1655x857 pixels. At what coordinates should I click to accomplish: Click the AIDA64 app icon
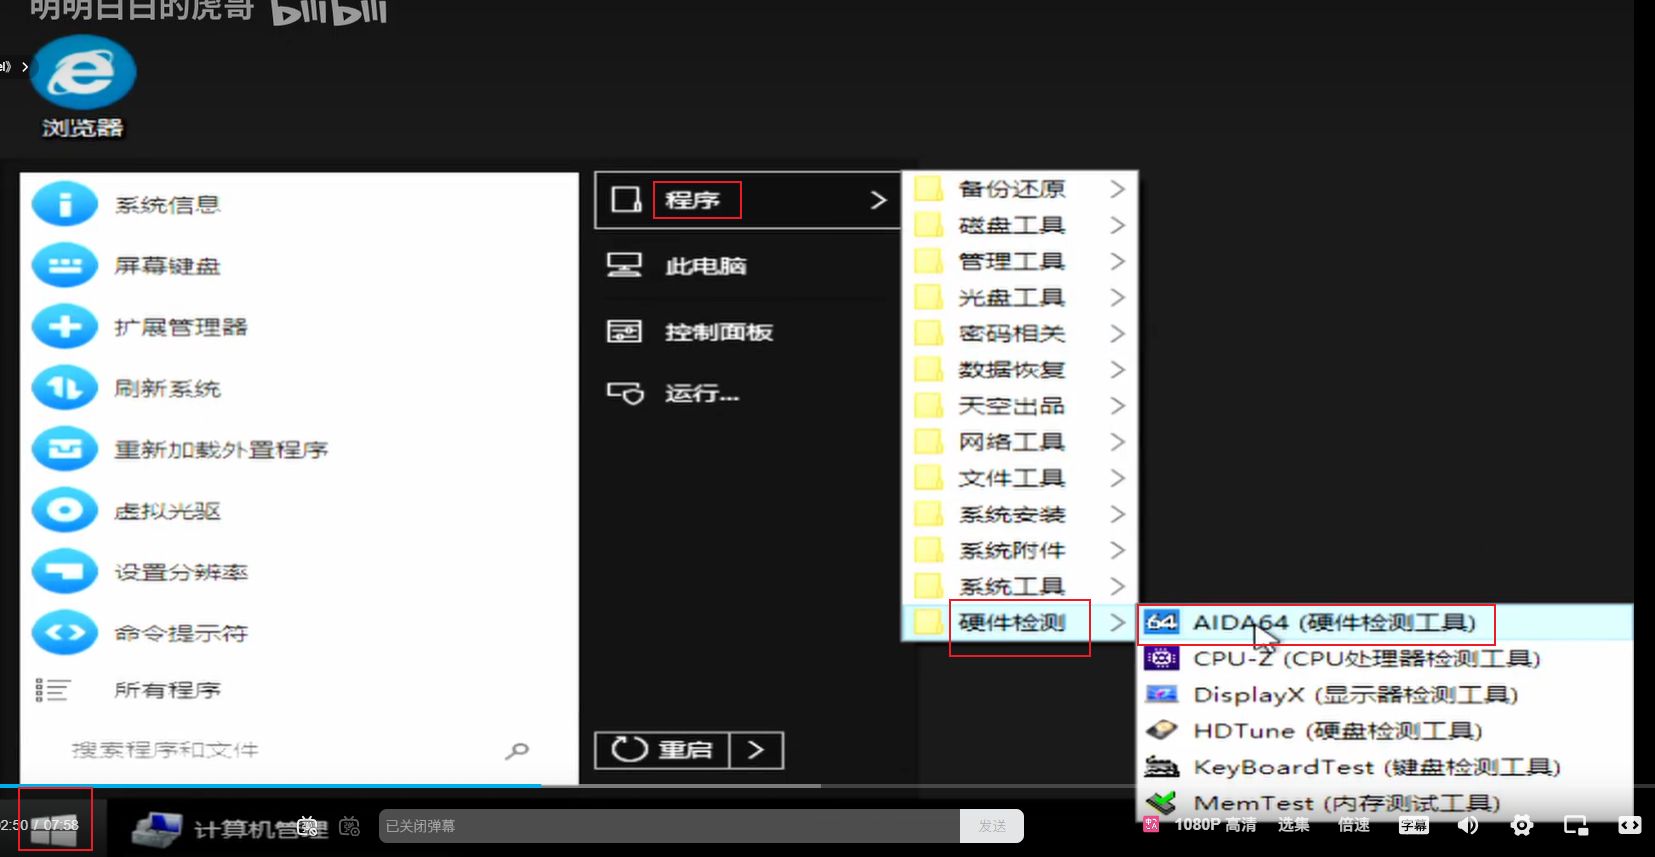pos(1162,622)
